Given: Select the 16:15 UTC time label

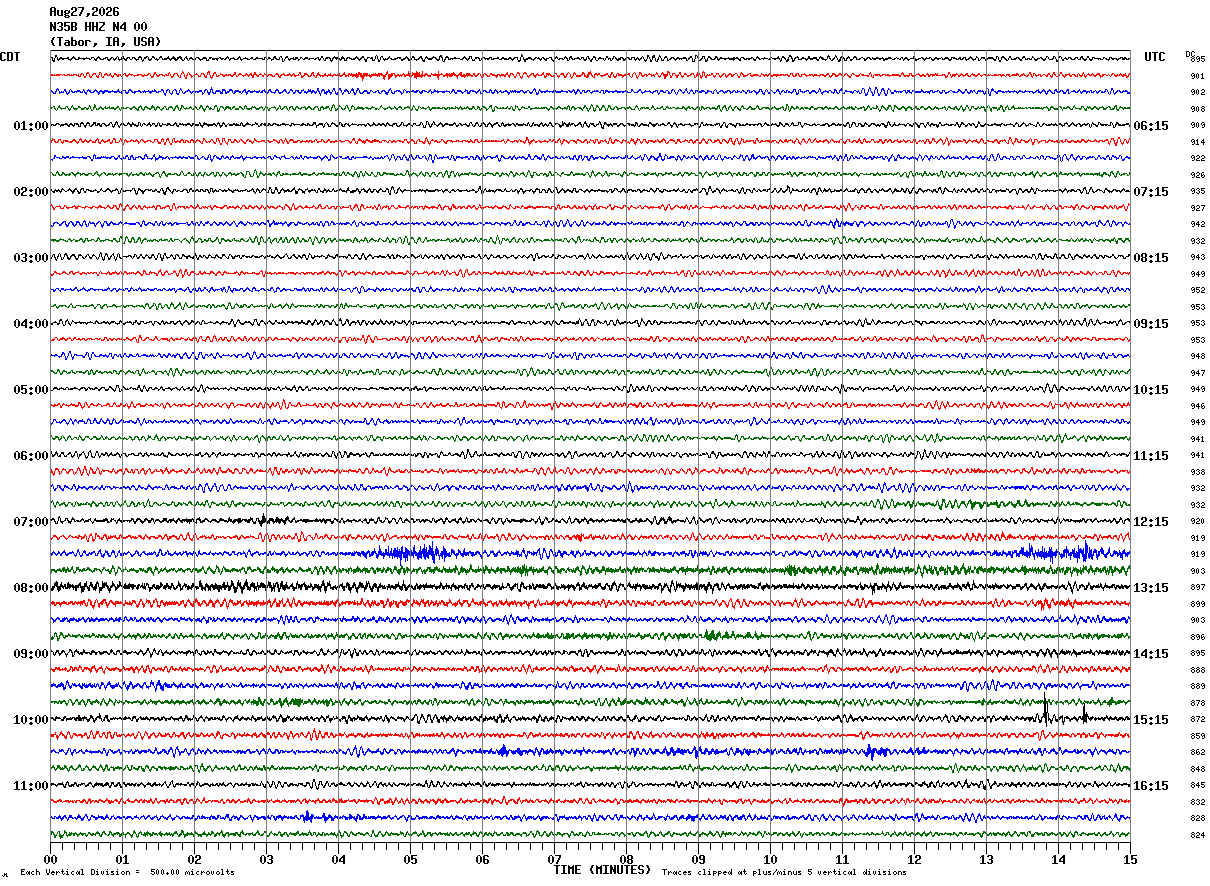Looking at the screenshot, I should 1151,786.
